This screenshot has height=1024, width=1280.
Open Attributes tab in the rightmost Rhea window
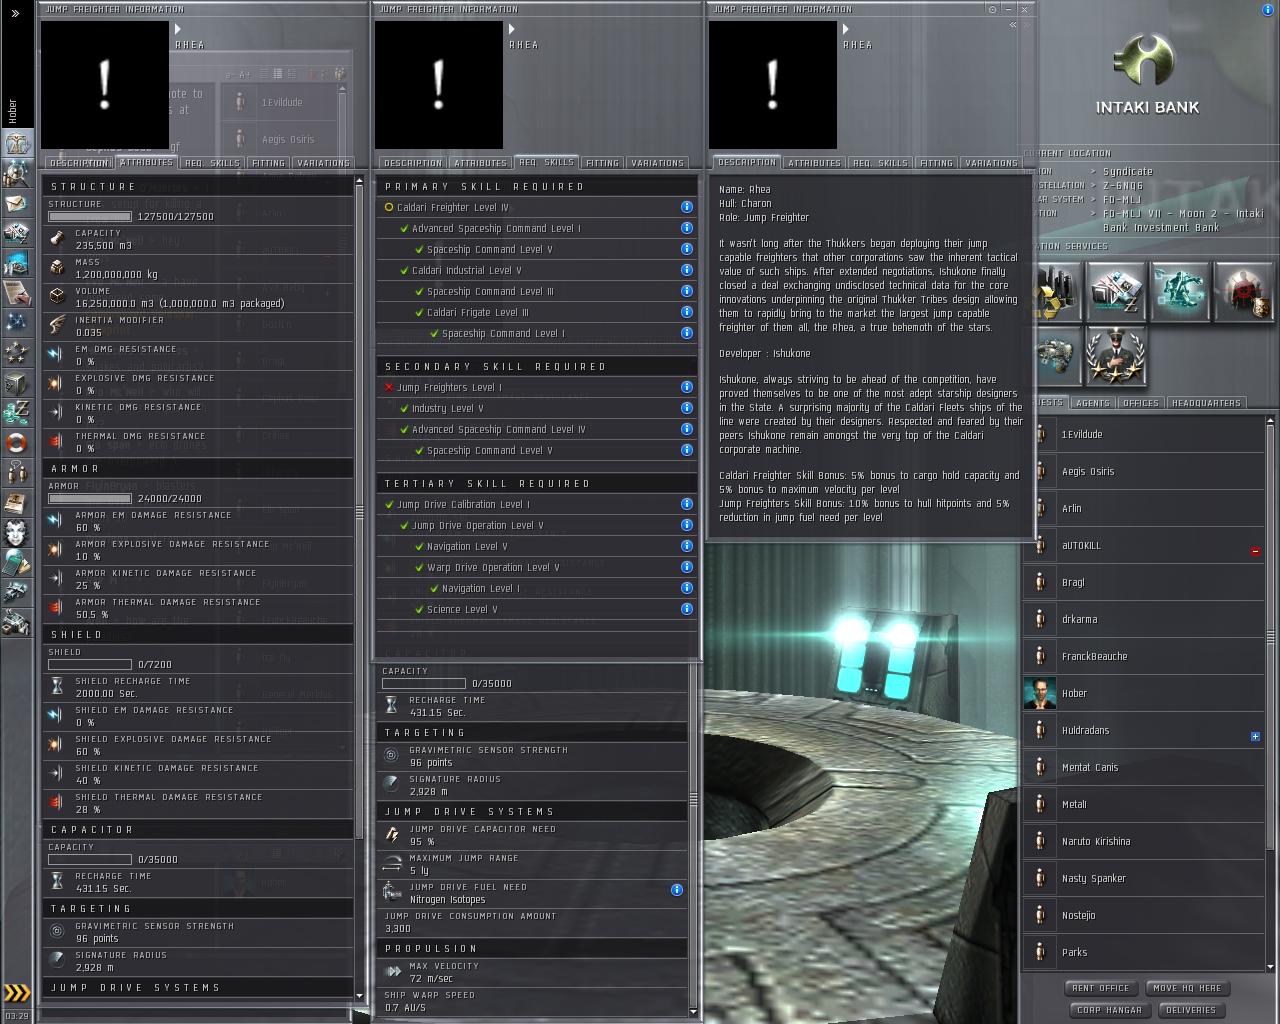click(x=814, y=163)
